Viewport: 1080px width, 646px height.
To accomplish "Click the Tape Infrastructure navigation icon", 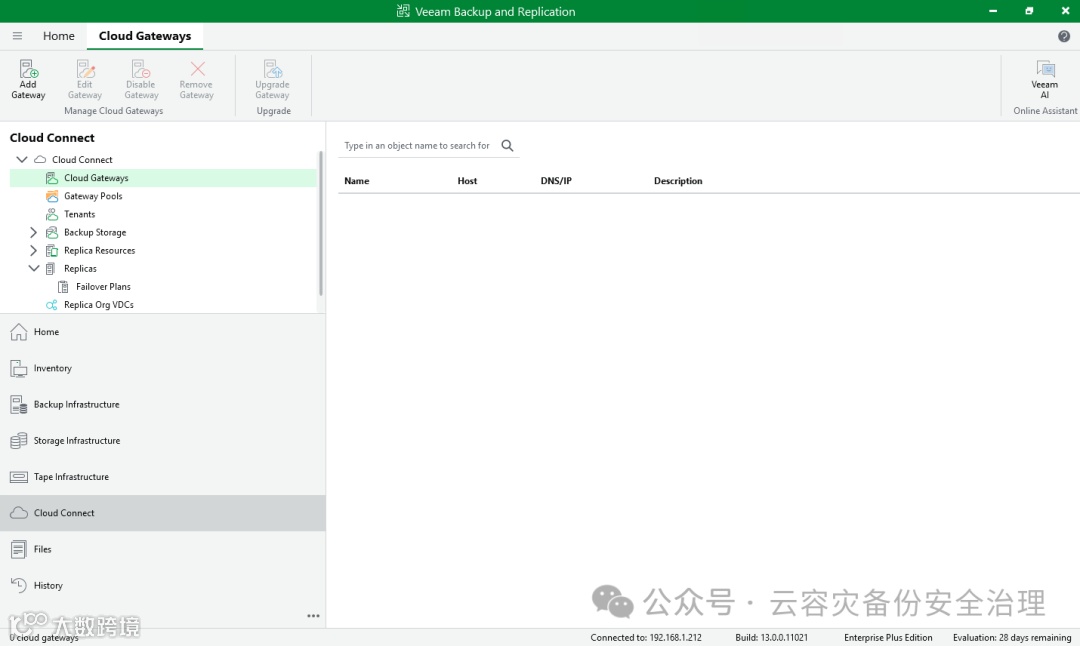I will pos(19,477).
